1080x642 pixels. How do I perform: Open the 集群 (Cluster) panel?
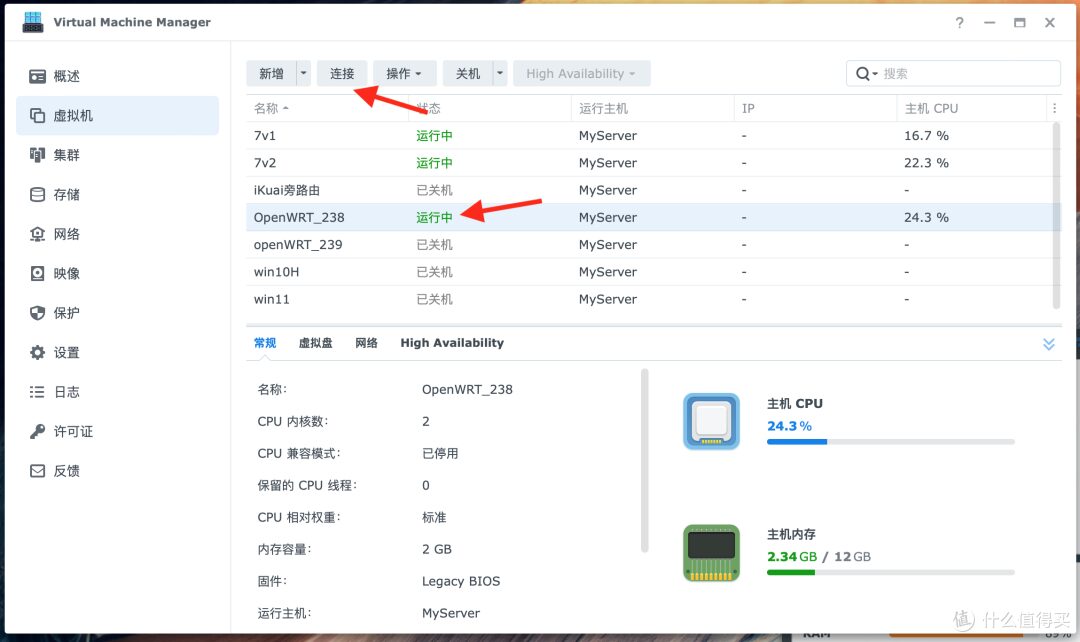(x=64, y=154)
